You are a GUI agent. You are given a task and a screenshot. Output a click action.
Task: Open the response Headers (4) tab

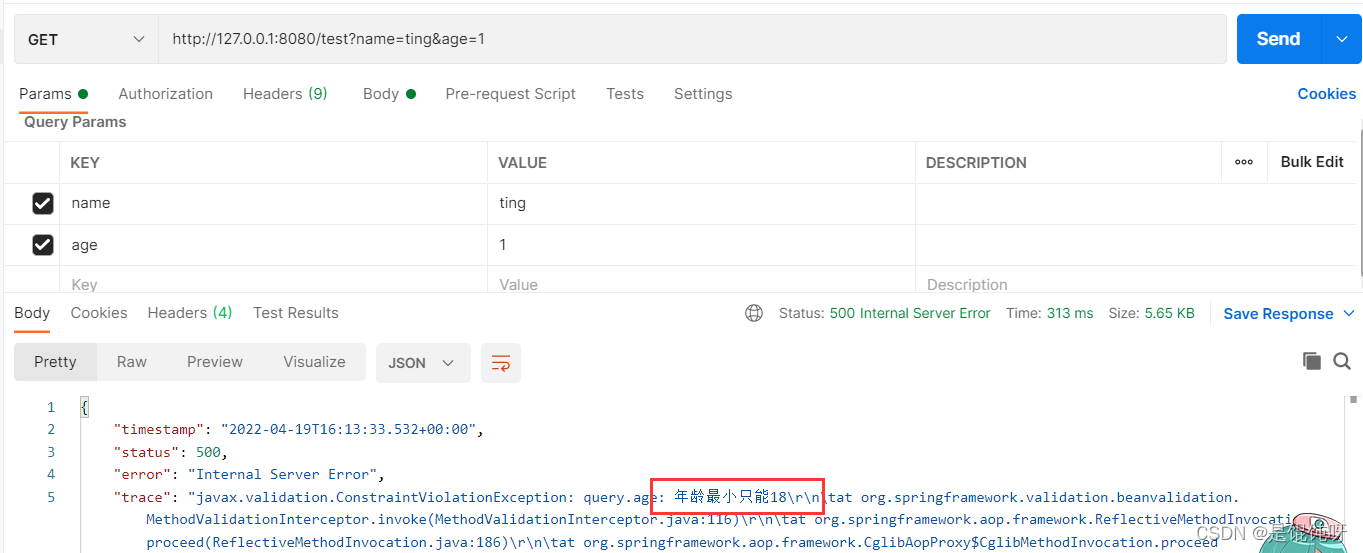(x=190, y=313)
